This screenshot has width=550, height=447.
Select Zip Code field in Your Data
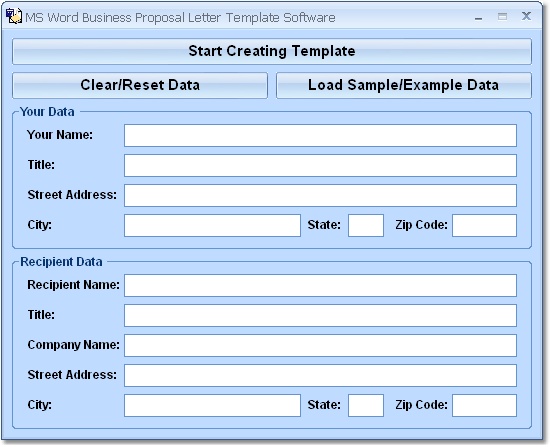[484, 226]
